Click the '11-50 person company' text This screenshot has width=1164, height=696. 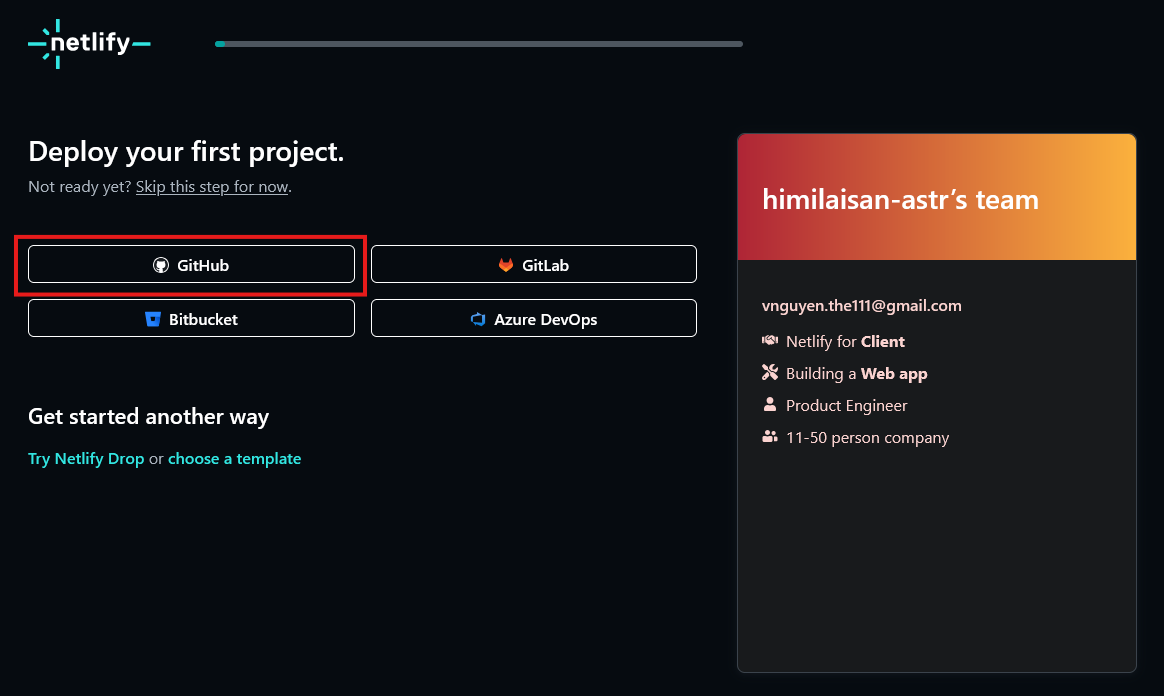(x=867, y=438)
